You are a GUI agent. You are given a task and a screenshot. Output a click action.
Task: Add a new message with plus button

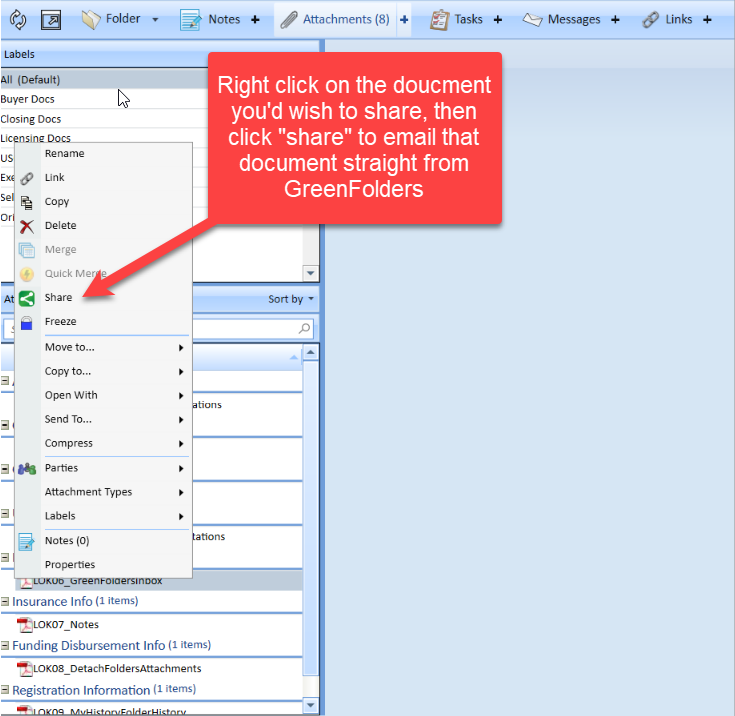(615, 20)
